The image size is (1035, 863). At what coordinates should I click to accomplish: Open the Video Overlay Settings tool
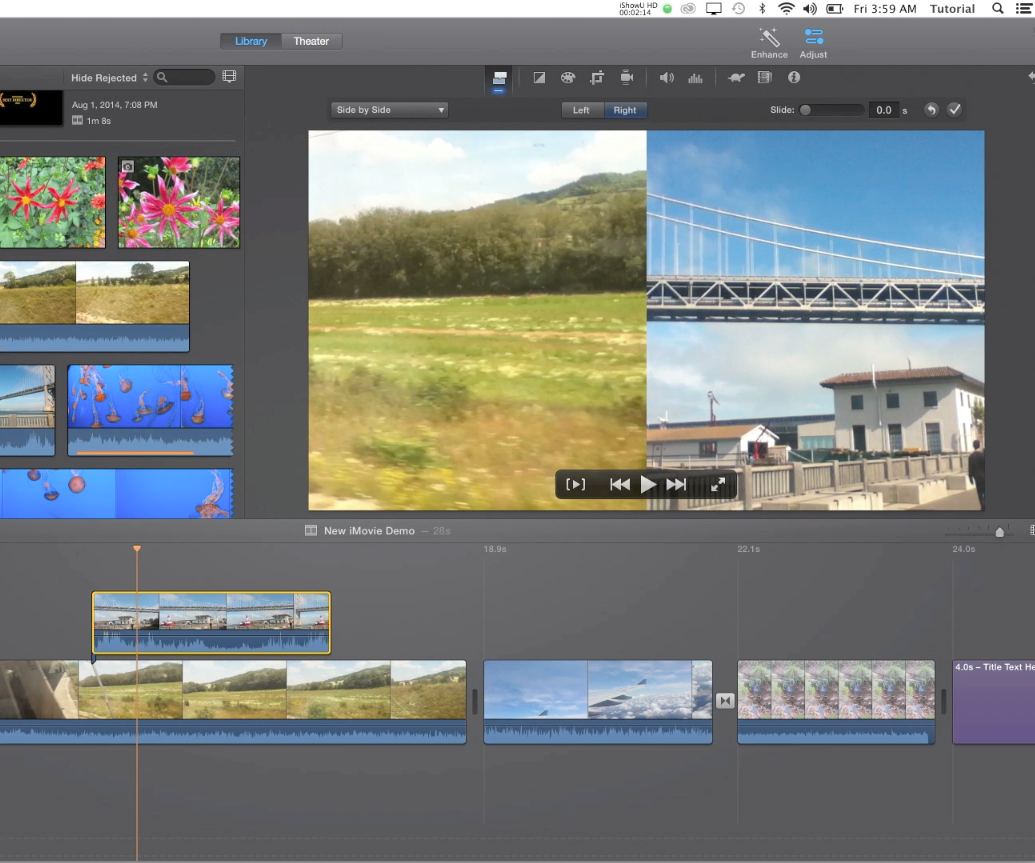[500, 78]
